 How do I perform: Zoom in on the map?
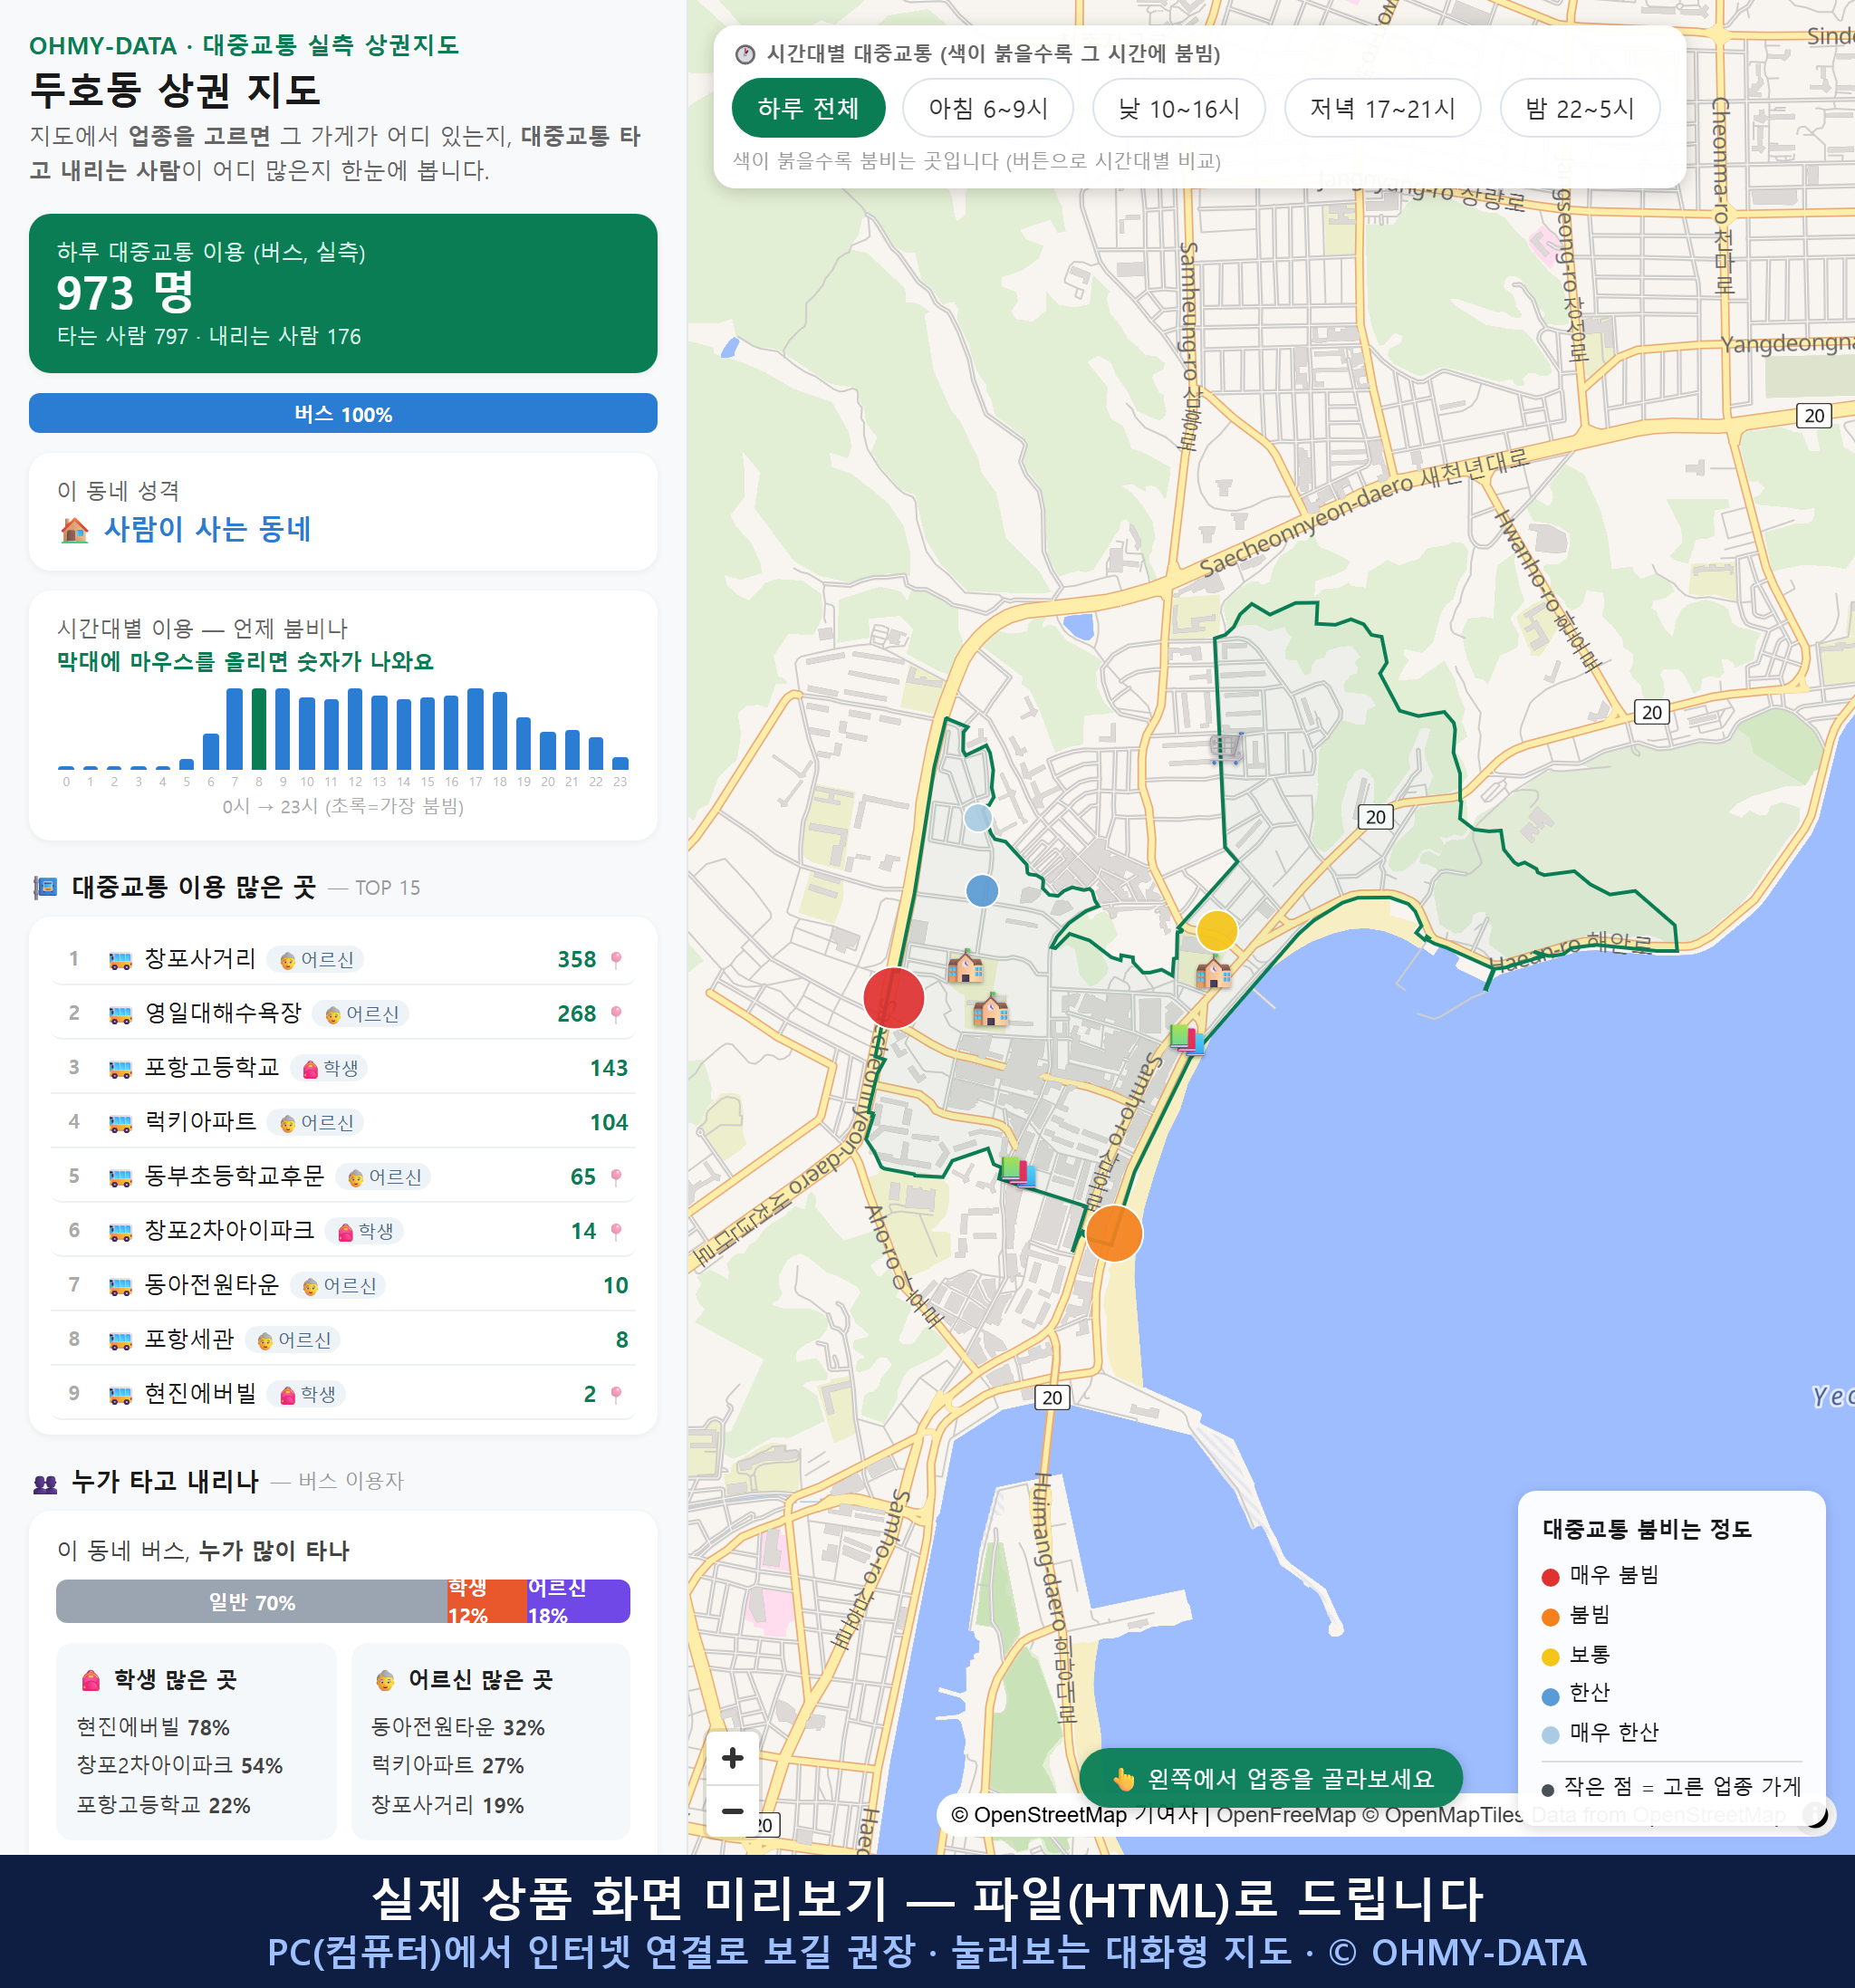click(x=733, y=1758)
